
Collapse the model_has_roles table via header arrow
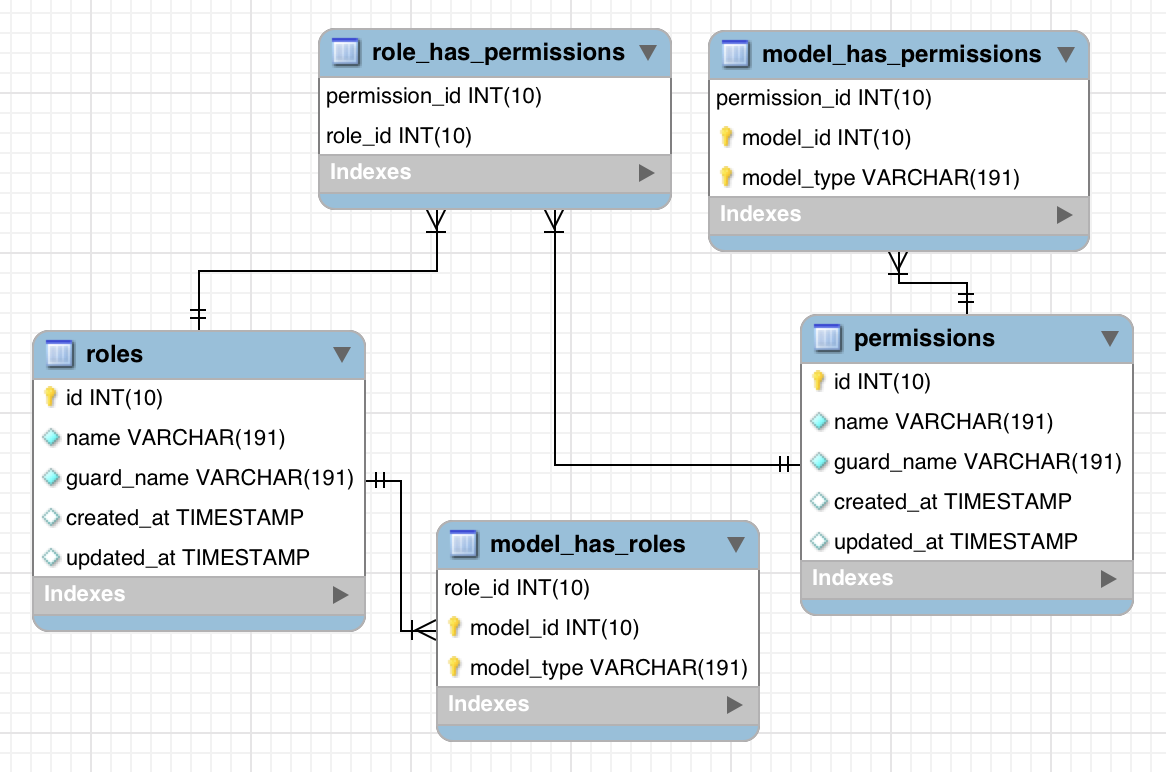pyautogui.click(x=735, y=545)
